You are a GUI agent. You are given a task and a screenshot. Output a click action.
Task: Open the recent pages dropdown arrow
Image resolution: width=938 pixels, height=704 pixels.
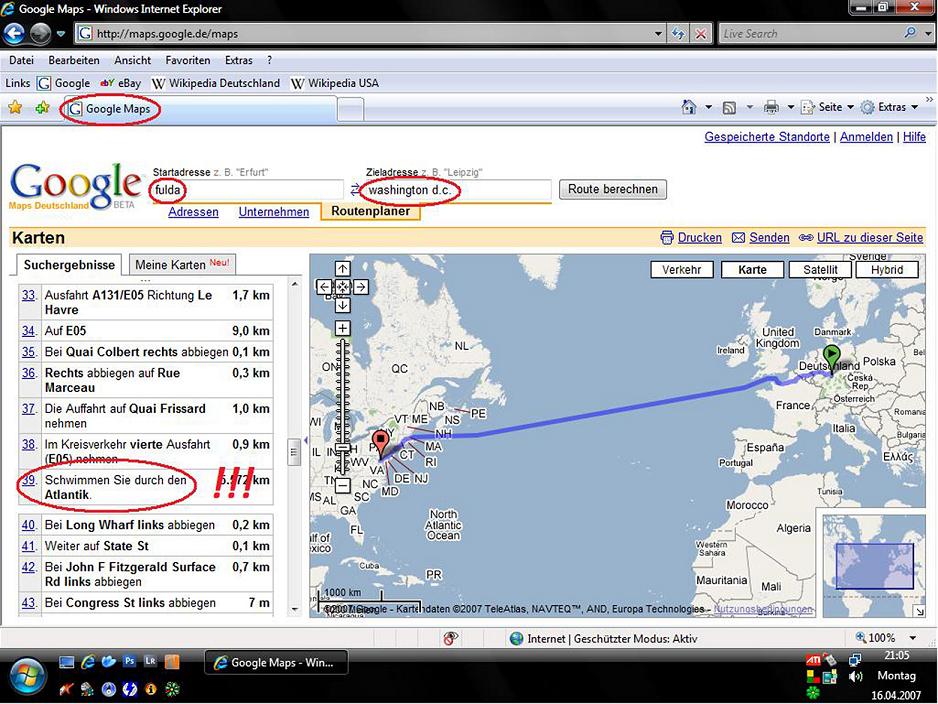(x=60, y=34)
